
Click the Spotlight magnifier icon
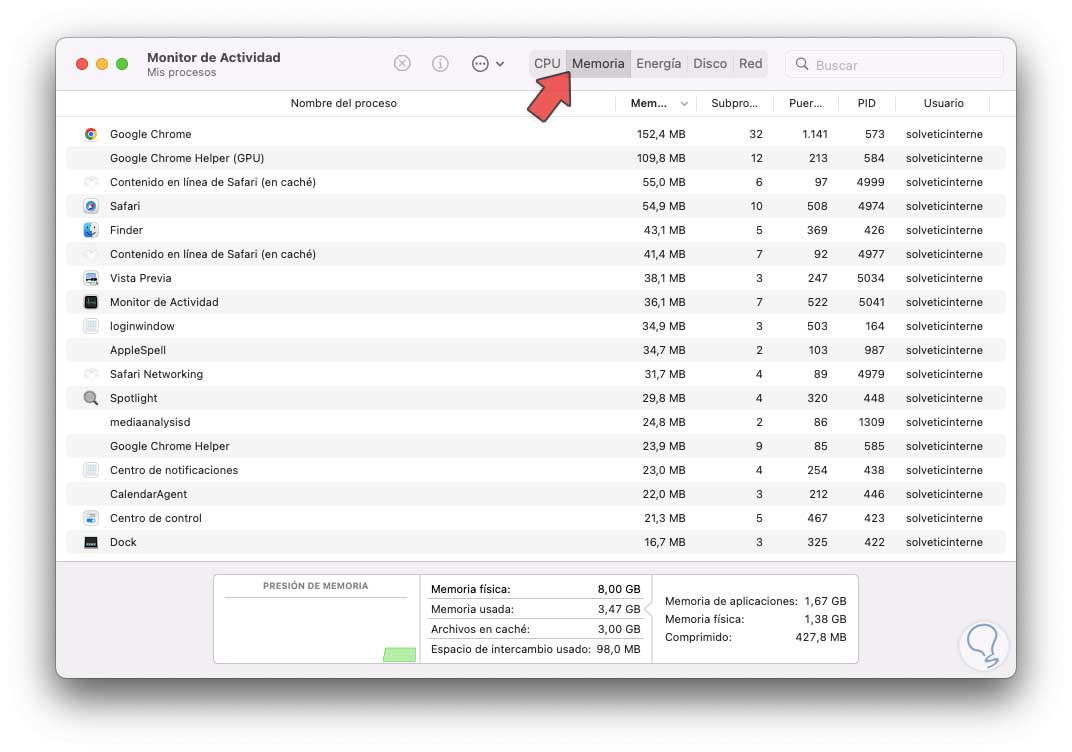click(90, 398)
